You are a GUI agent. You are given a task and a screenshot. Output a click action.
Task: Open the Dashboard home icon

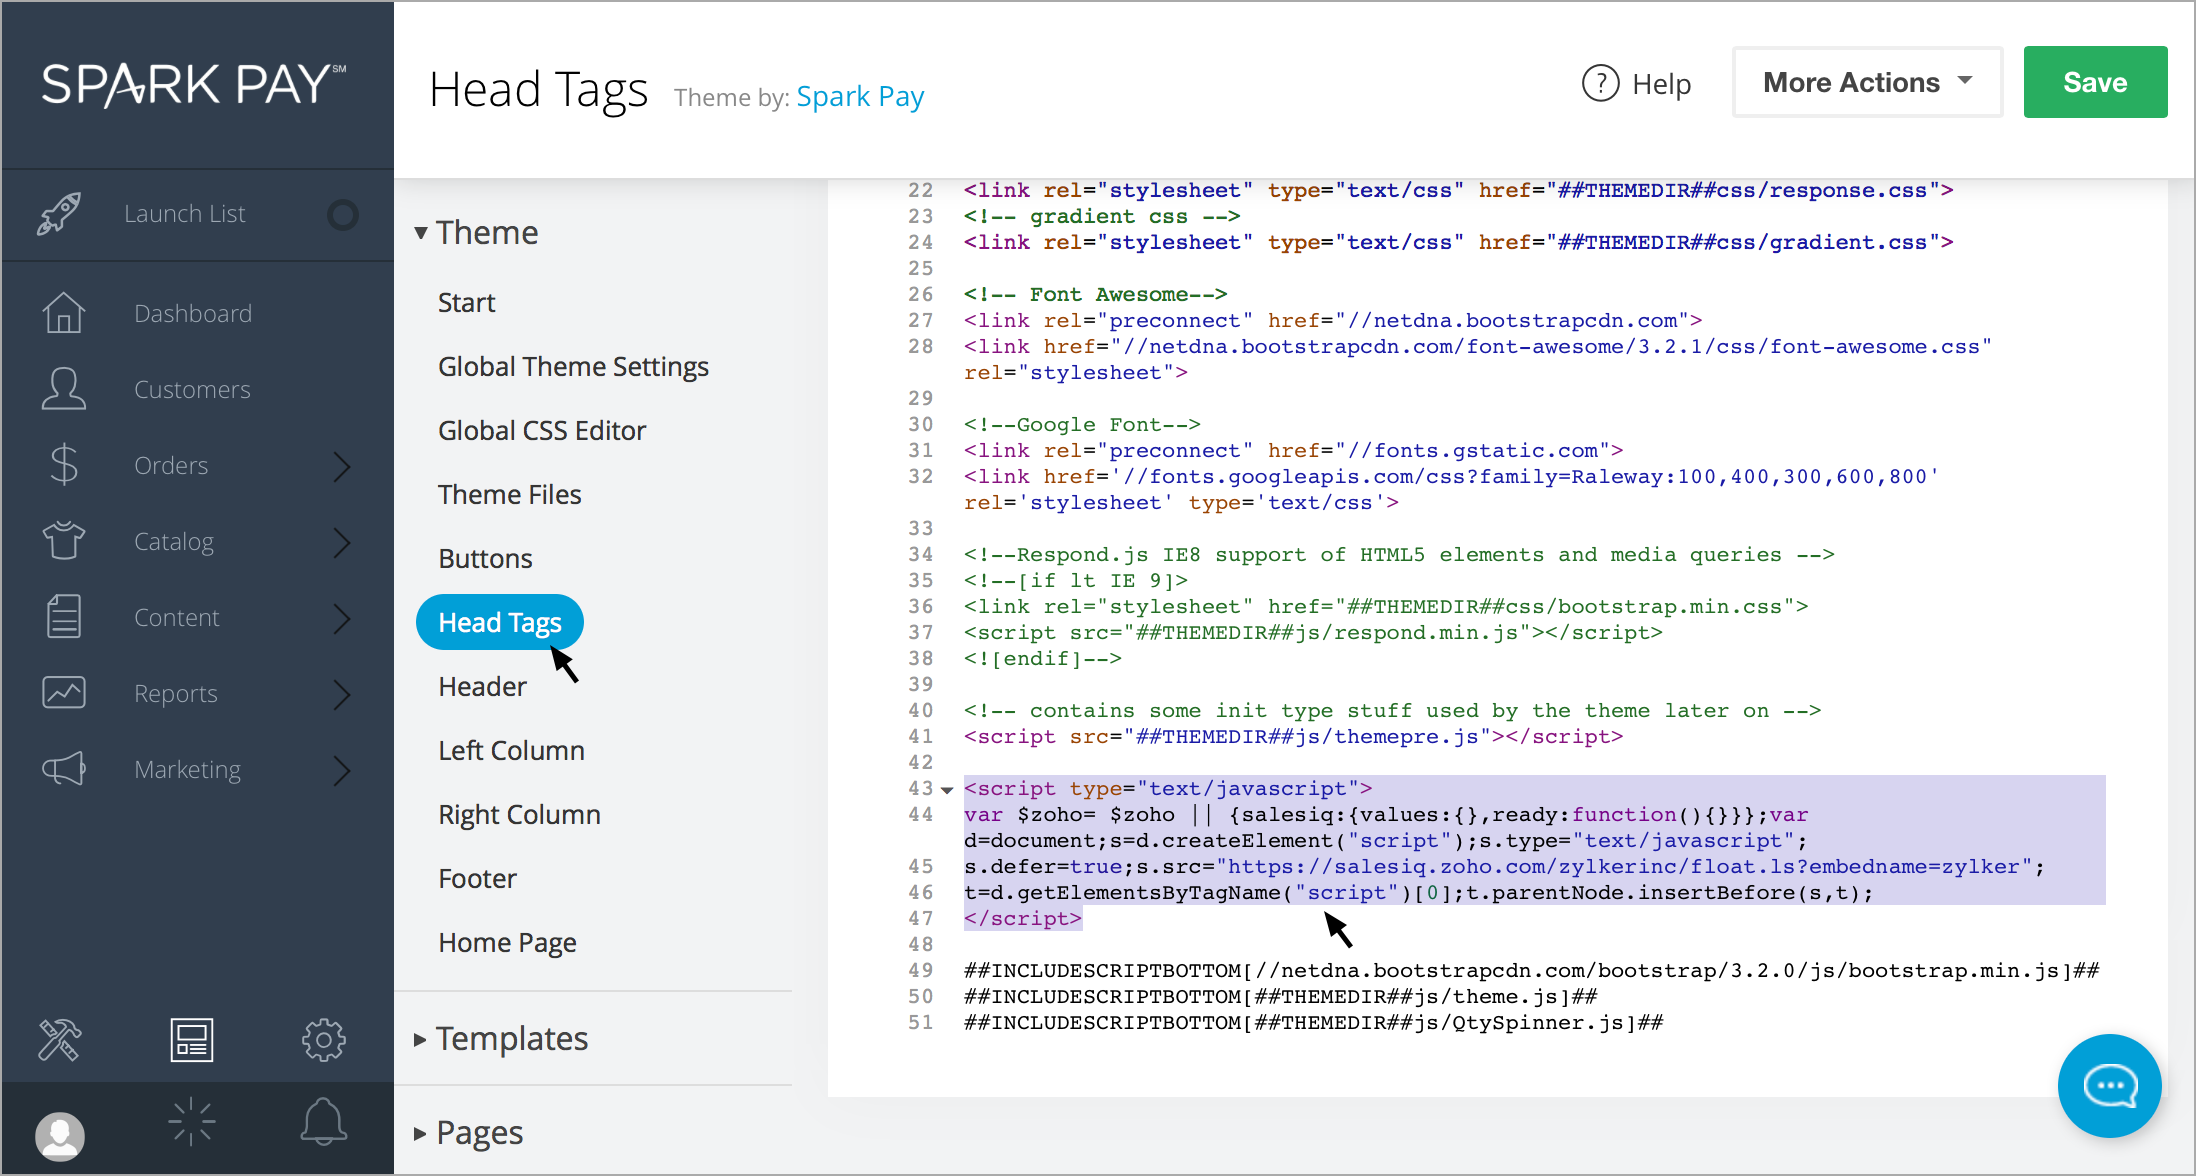(x=63, y=313)
